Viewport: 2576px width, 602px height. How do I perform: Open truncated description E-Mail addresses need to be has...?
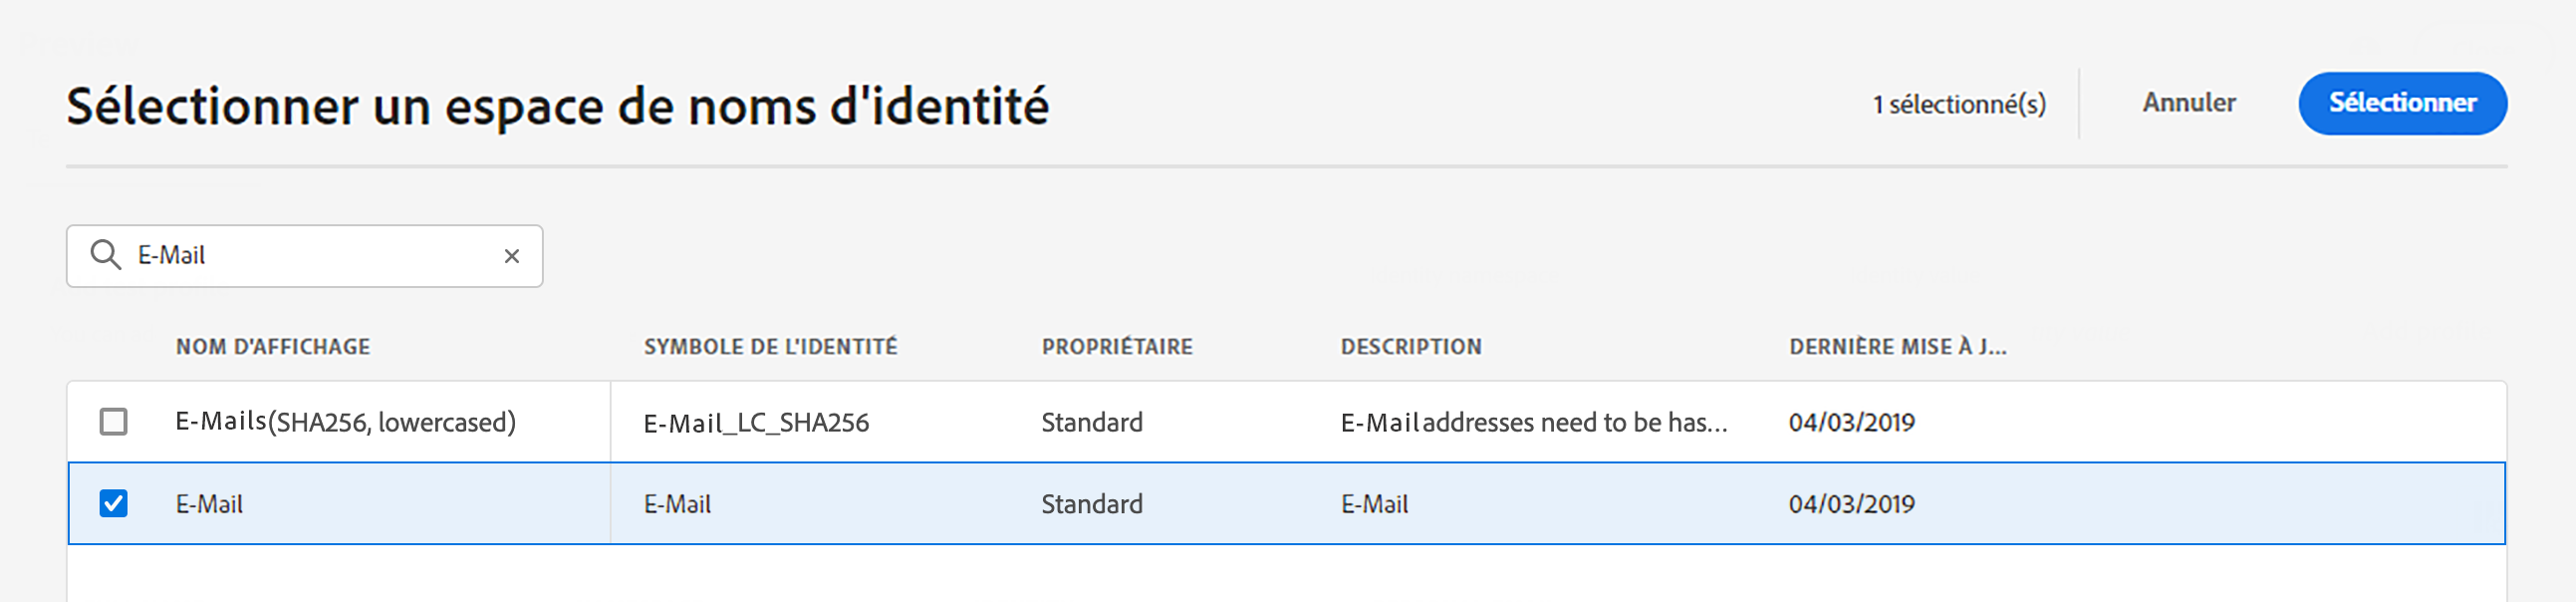pos(1533,422)
